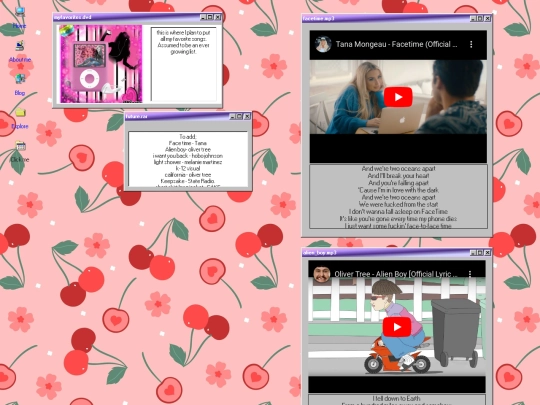This screenshot has width=540, height=405.
Task: Click the 'light shower - melanie martinez' line
Action: point(188,162)
